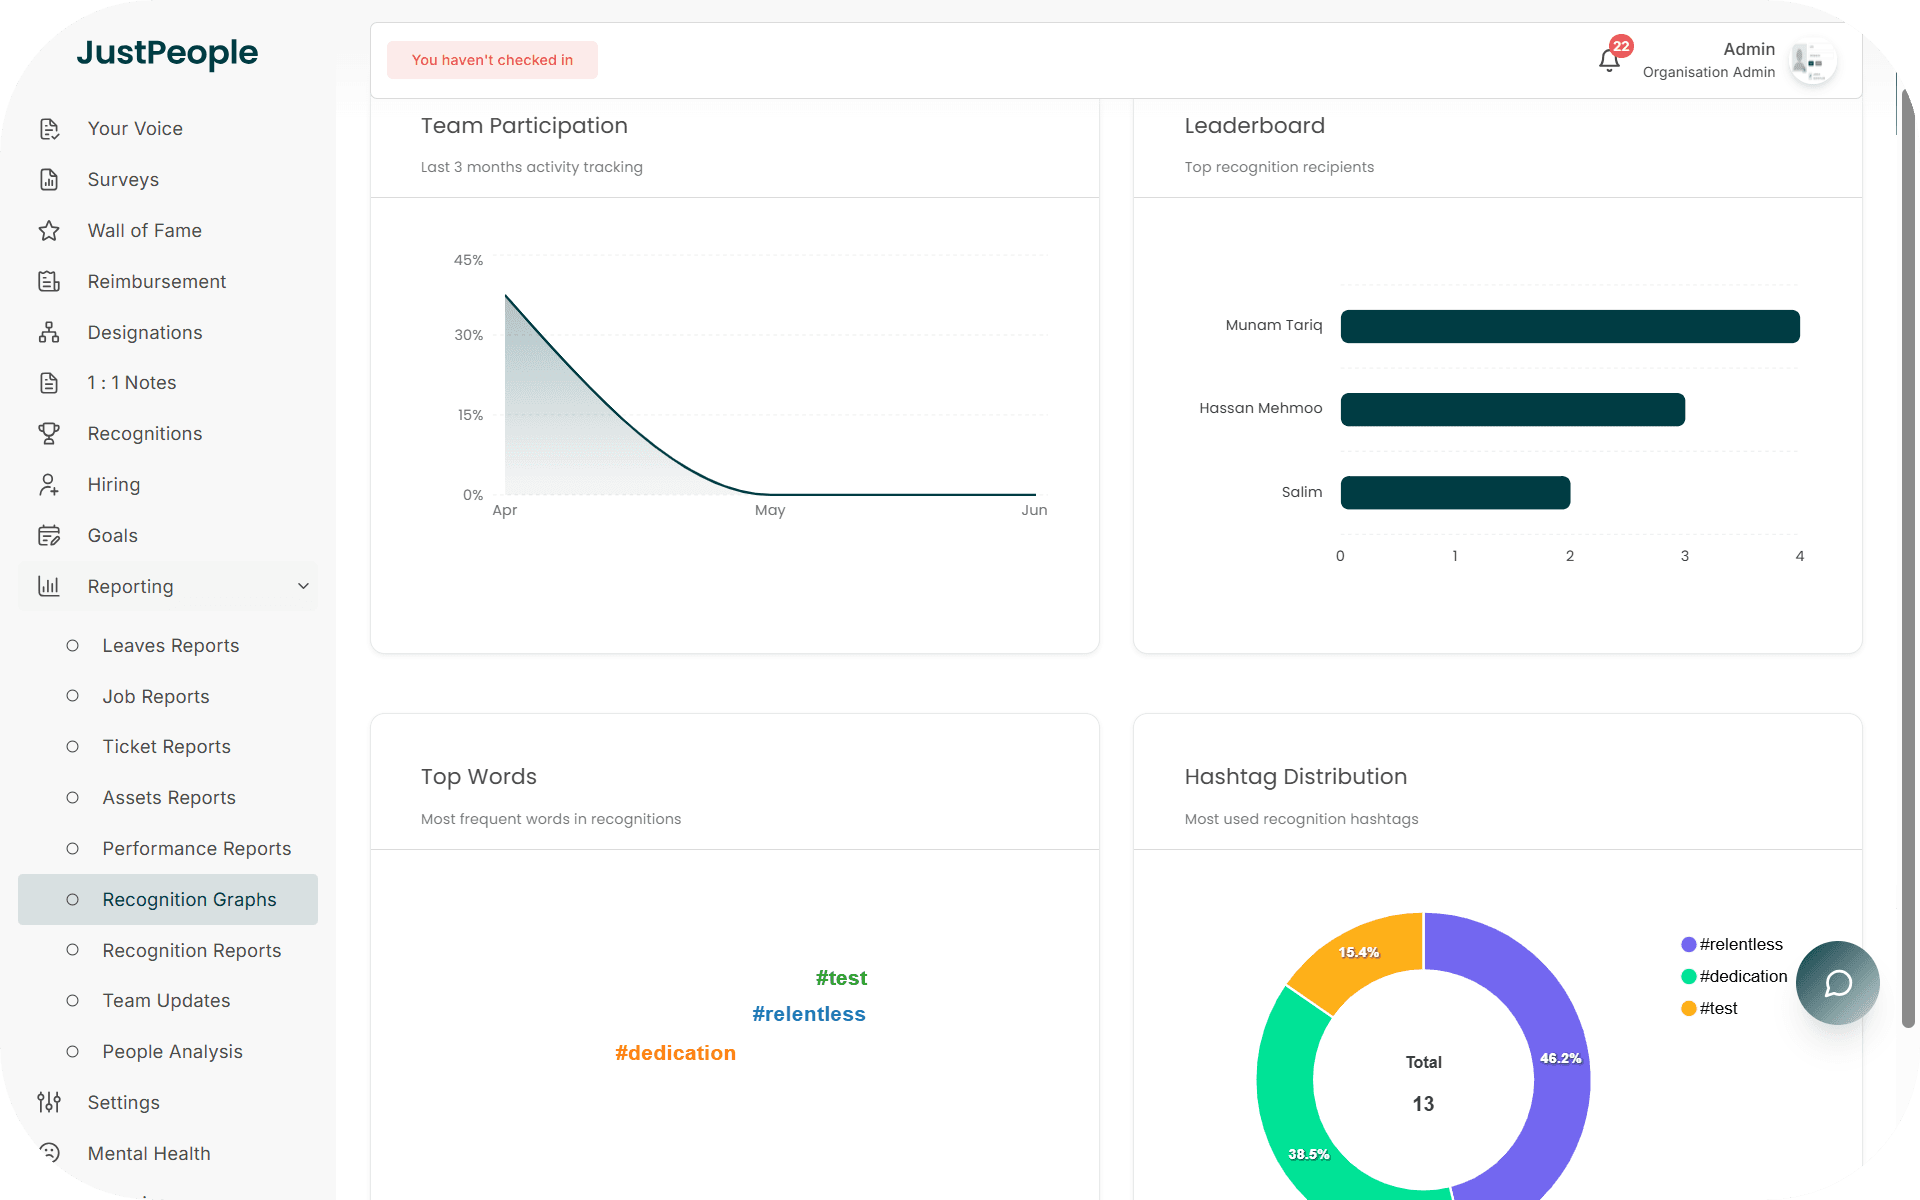Click the You haven't checked in button
Viewport: 1920px width, 1200px height.
pyautogui.click(x=492, y=60)
